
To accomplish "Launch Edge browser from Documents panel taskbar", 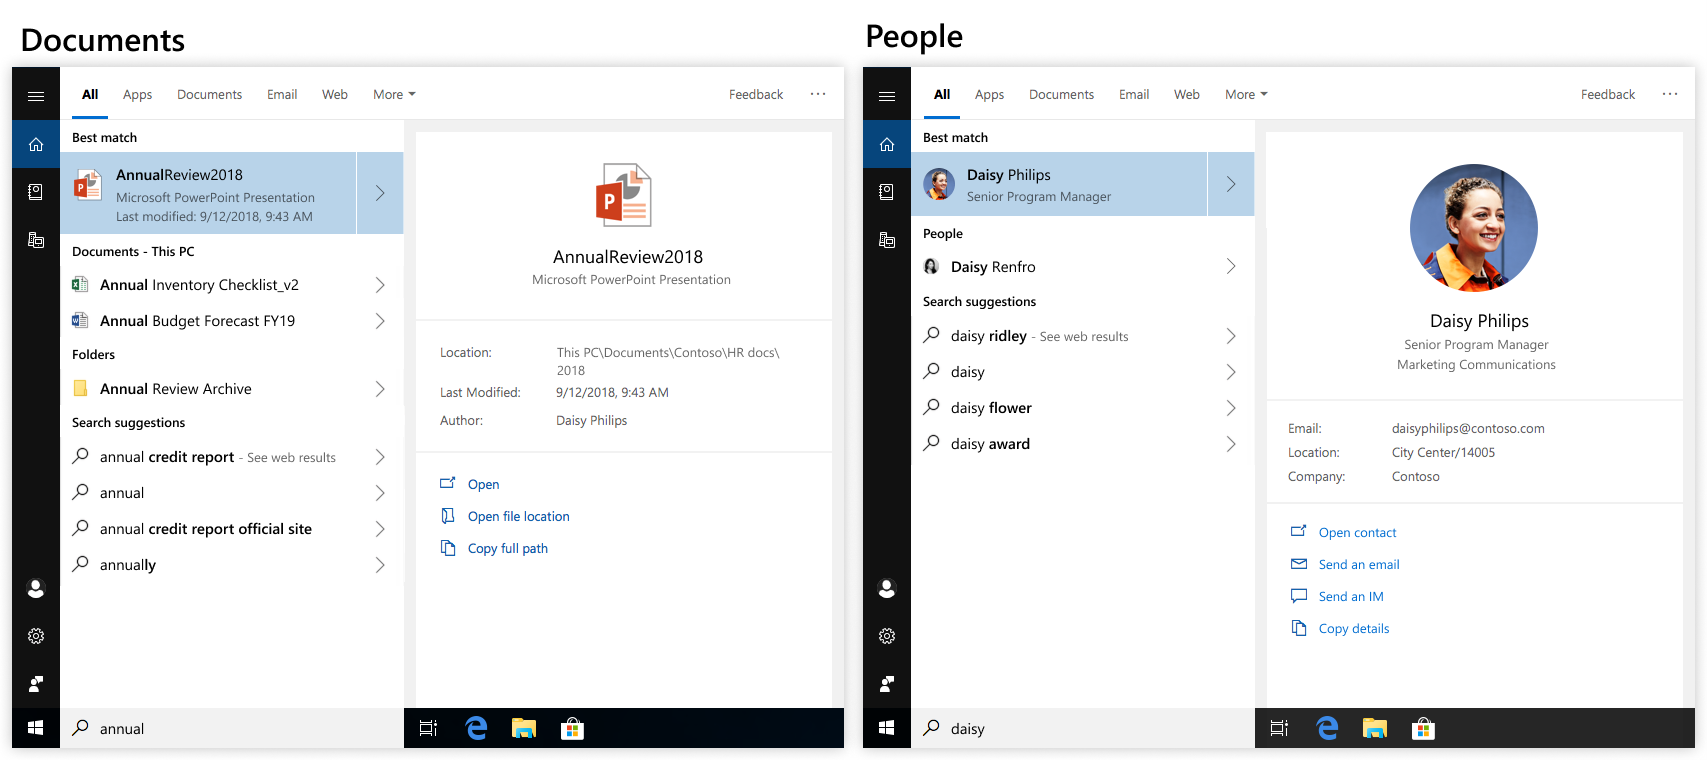I will coord(476,728).
